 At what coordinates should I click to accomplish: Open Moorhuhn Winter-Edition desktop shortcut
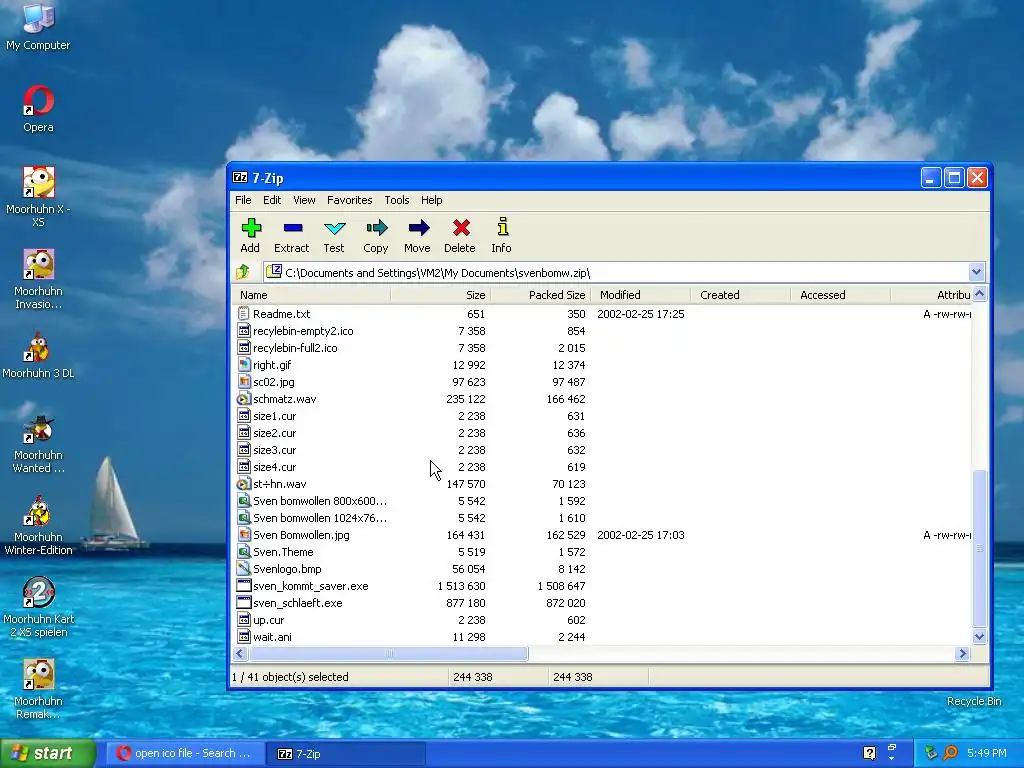[38, 525]
